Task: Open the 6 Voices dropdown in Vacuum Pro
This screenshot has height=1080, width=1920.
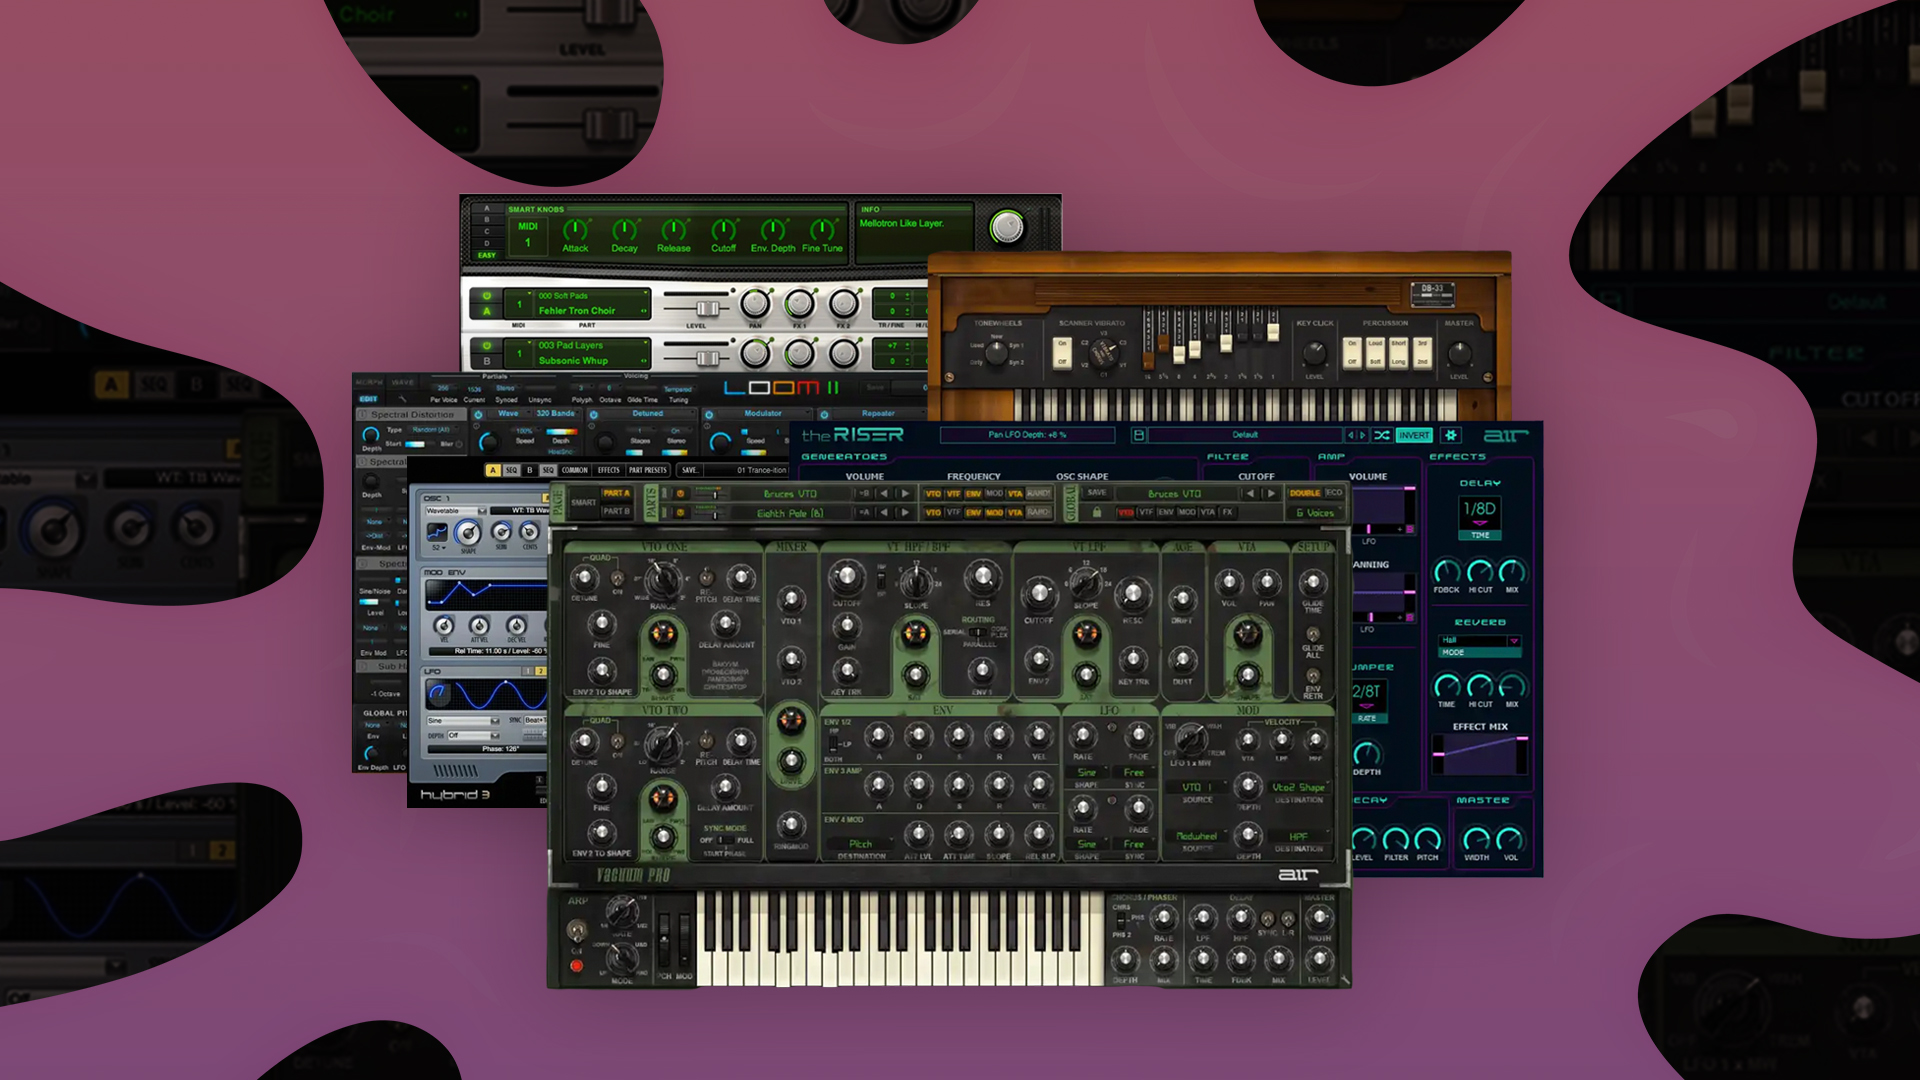Action: click(1316, 513)
